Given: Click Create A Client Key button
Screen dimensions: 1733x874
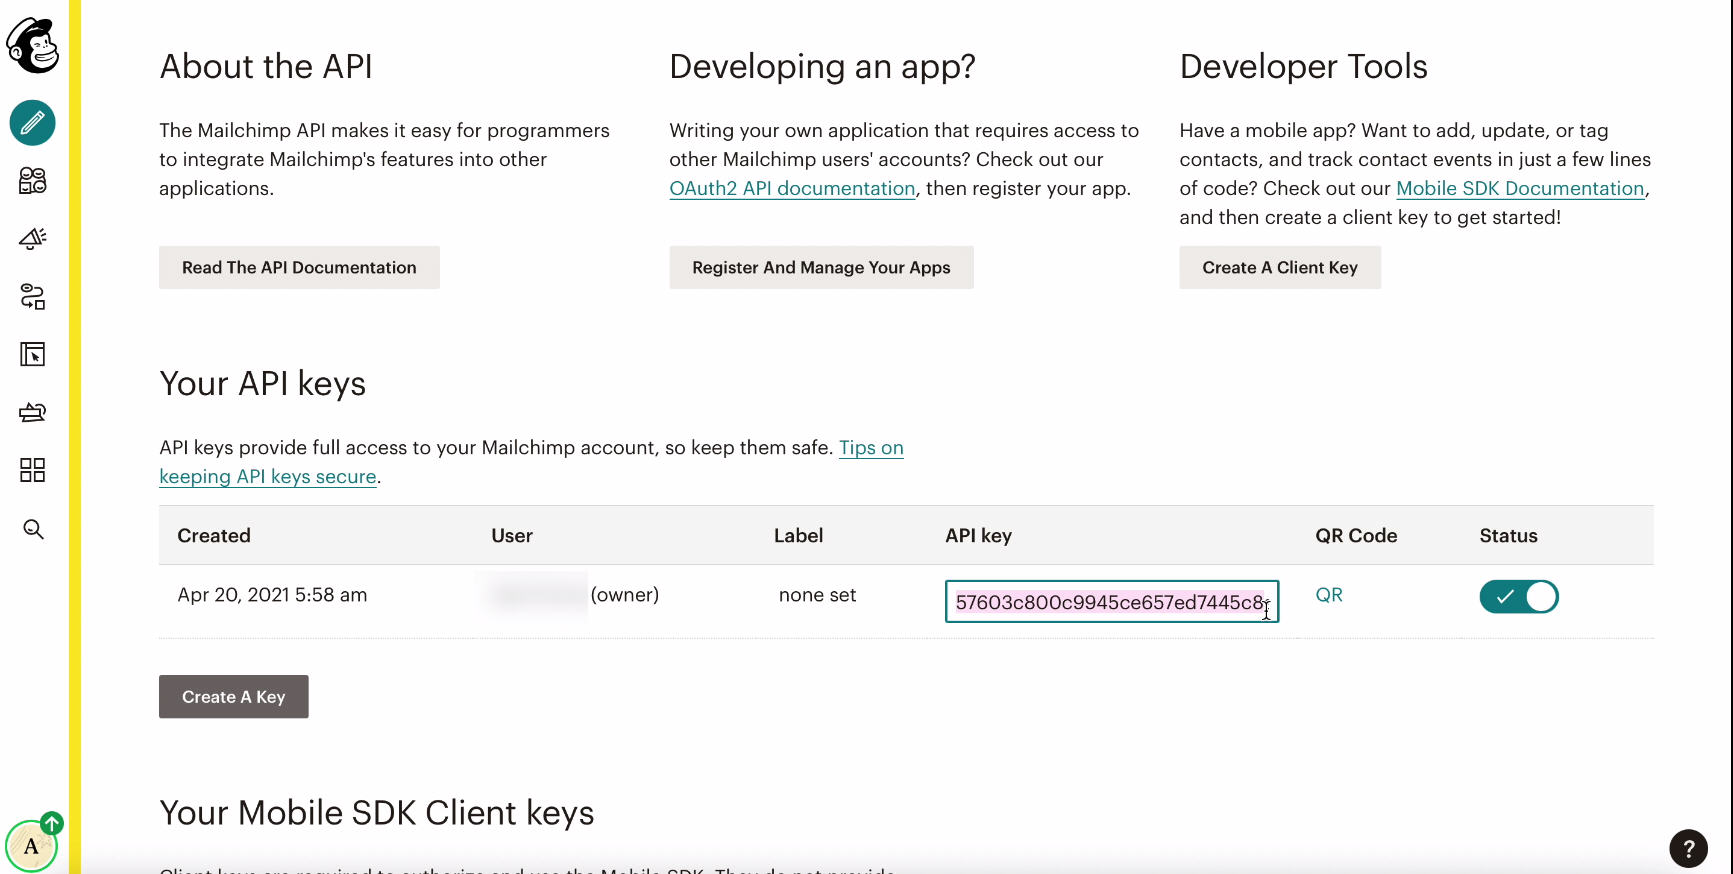Looking at the screenshot, I should click(1280, 268).
